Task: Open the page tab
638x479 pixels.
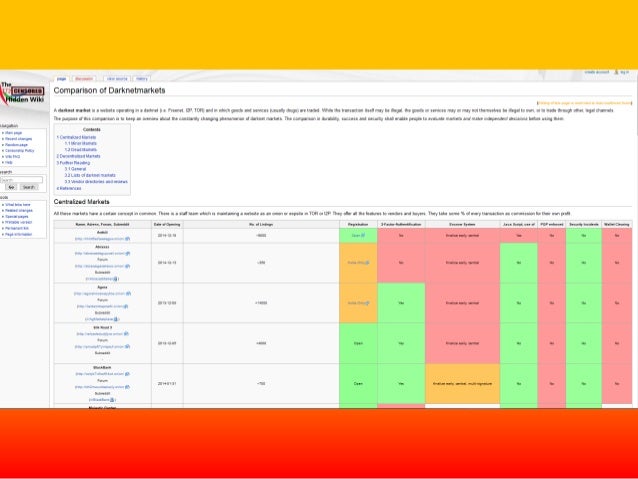Action: click(62, 78)
